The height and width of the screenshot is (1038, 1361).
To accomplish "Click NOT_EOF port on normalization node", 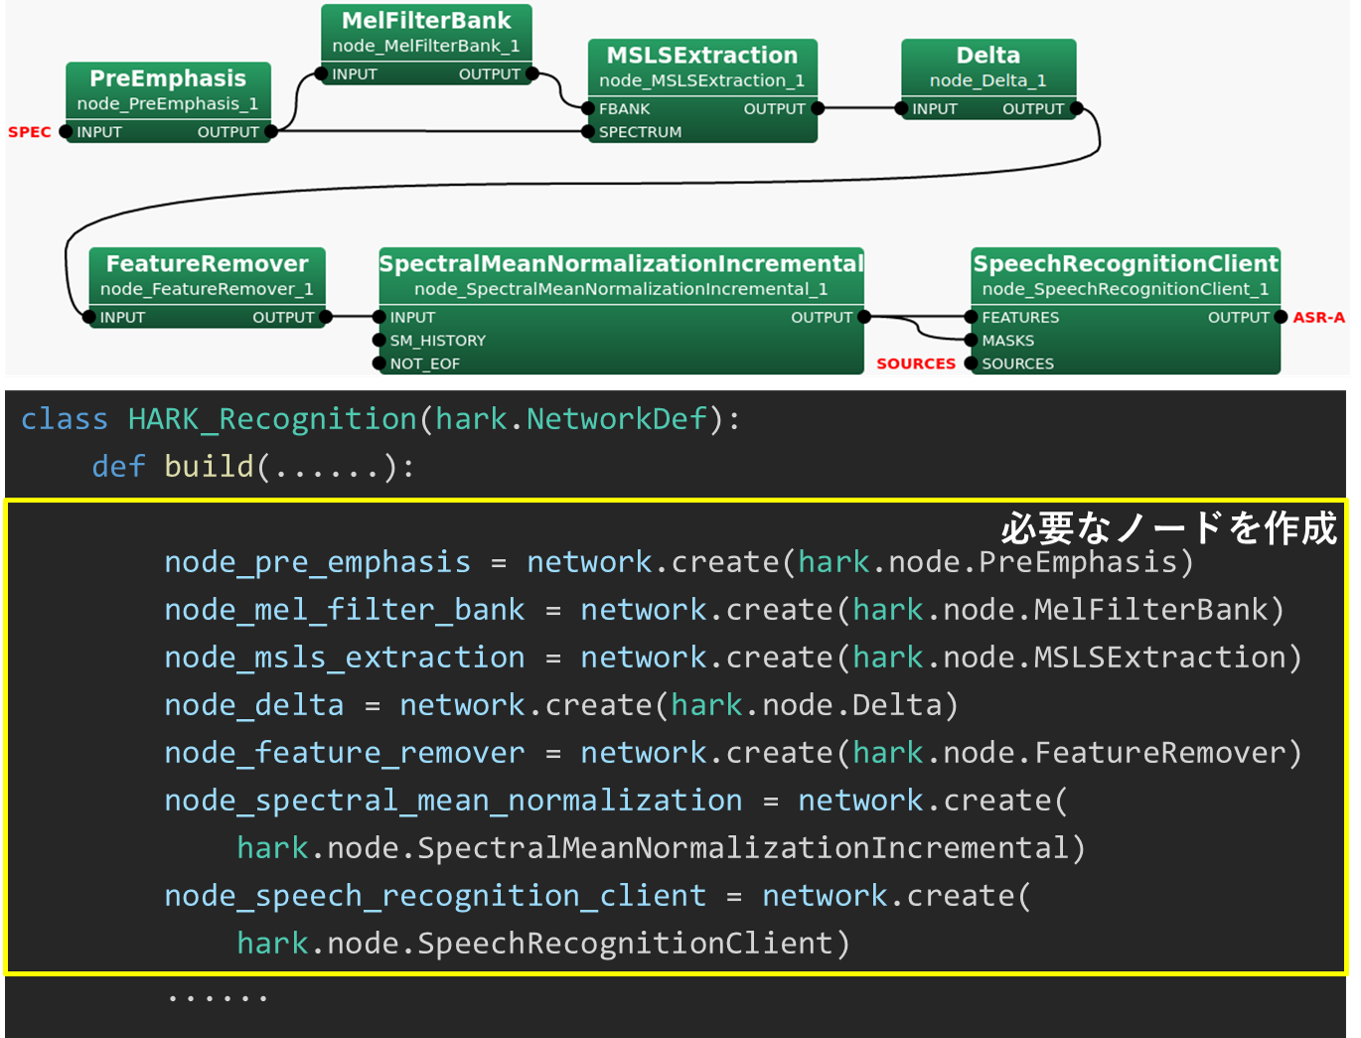I will (380, 364).
